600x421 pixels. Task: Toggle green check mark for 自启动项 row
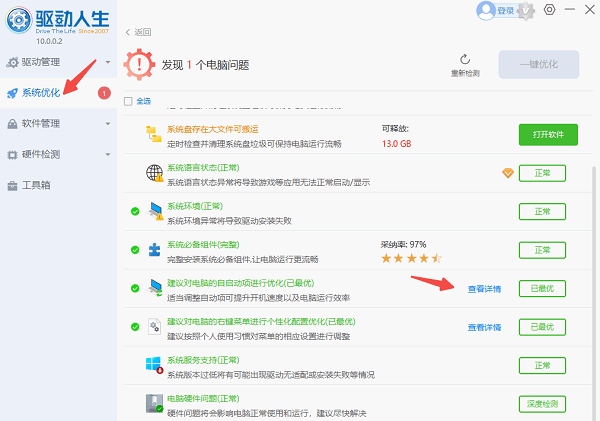point(135,288)
